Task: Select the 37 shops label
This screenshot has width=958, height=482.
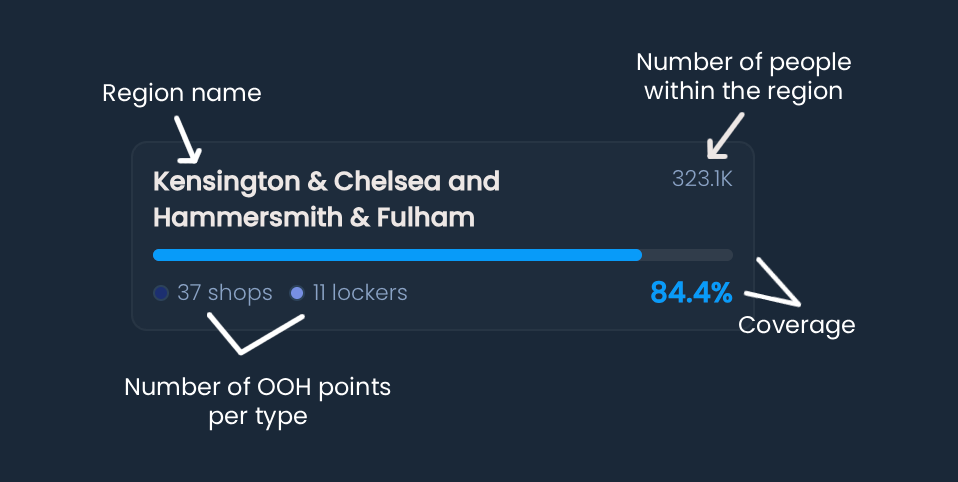Action: (224, 293)
